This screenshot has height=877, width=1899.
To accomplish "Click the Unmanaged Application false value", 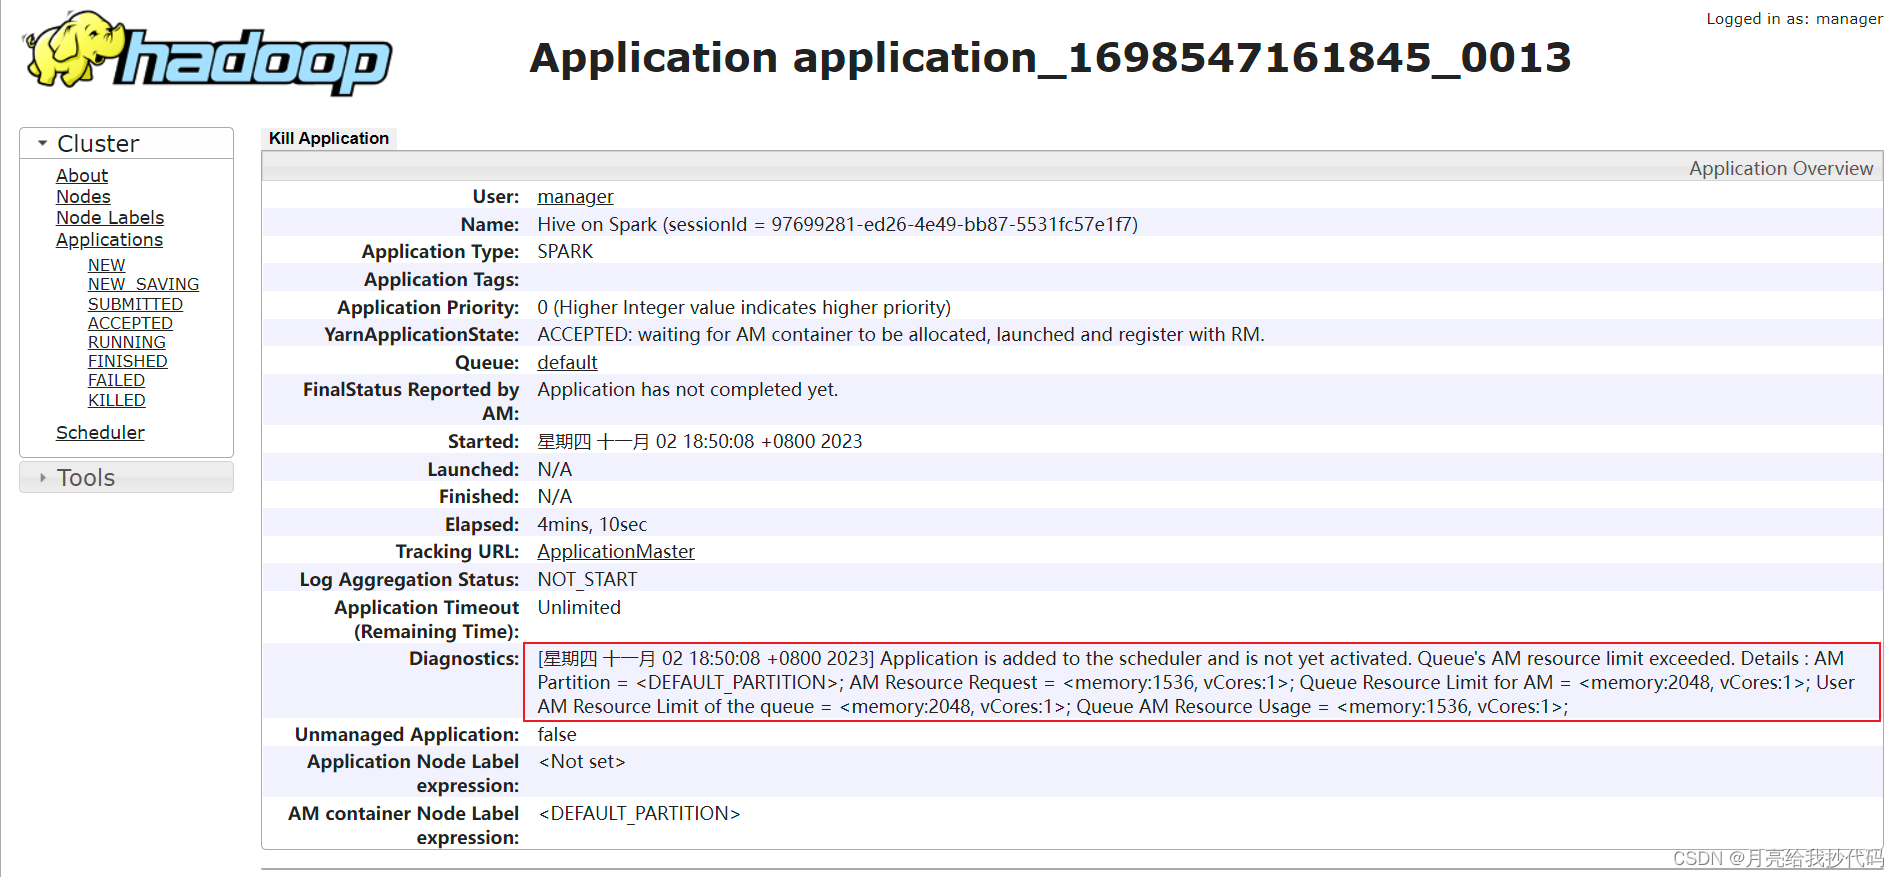I will (557, 735).
